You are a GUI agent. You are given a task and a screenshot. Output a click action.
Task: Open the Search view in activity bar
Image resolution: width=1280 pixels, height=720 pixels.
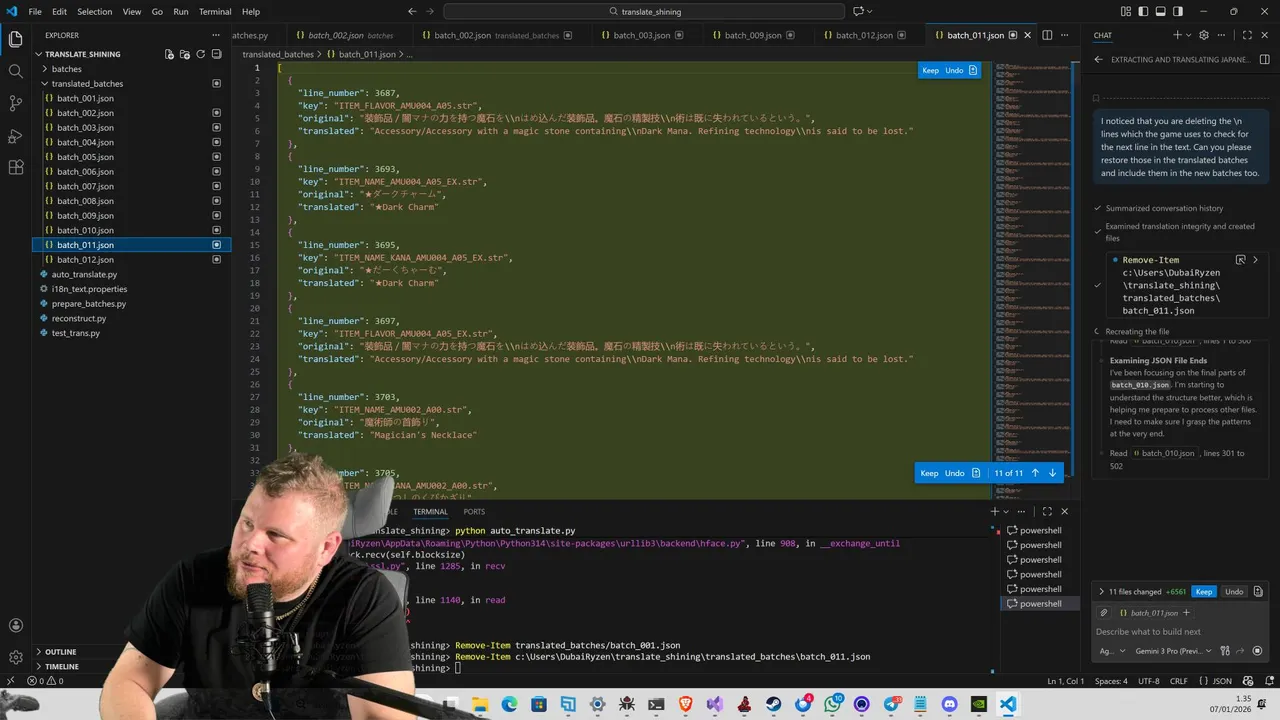click(x=16, y=71)
